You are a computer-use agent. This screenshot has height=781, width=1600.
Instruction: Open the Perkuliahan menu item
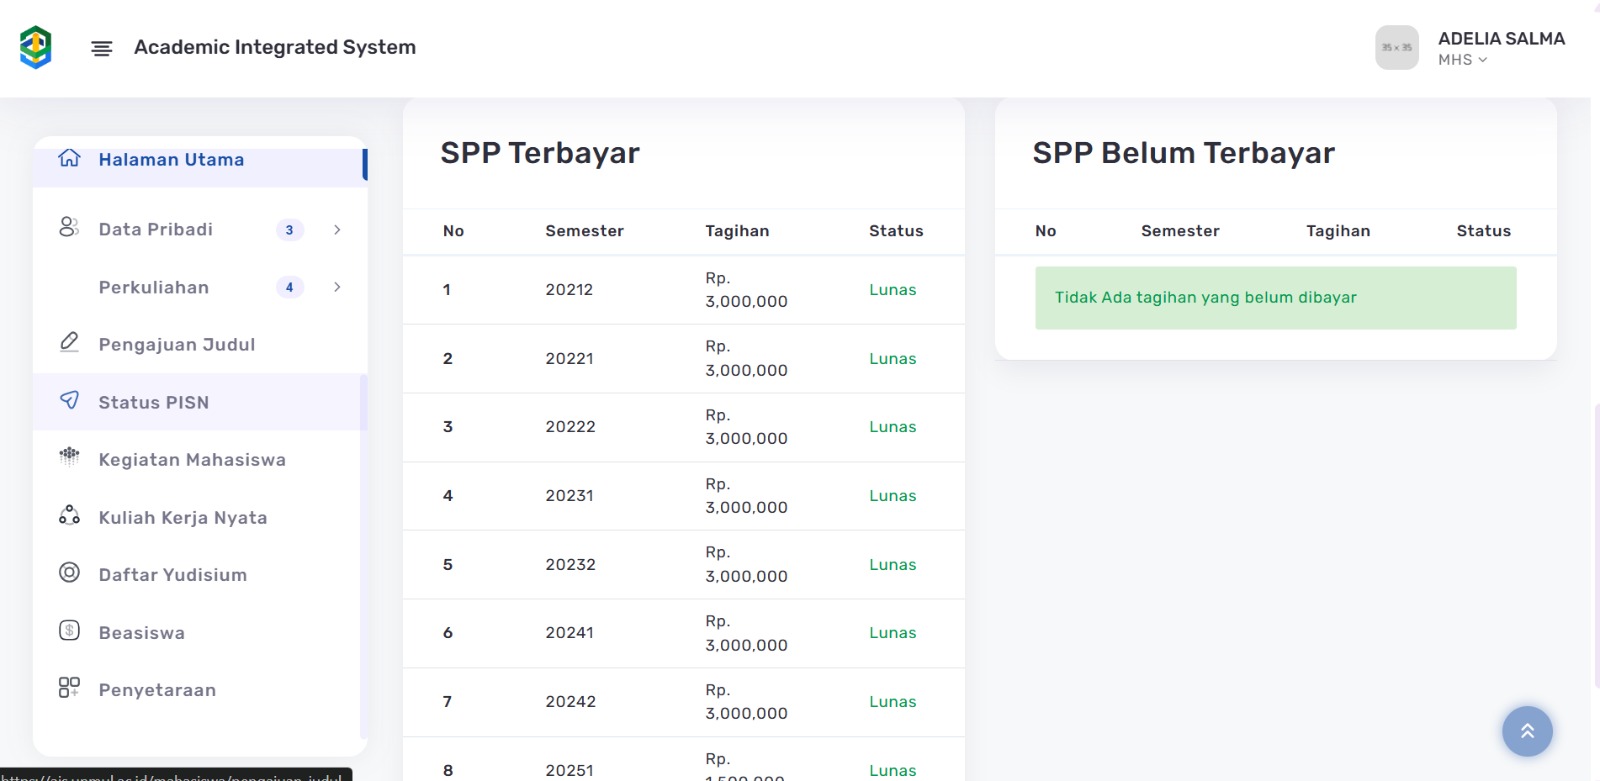tap(154, 288)
